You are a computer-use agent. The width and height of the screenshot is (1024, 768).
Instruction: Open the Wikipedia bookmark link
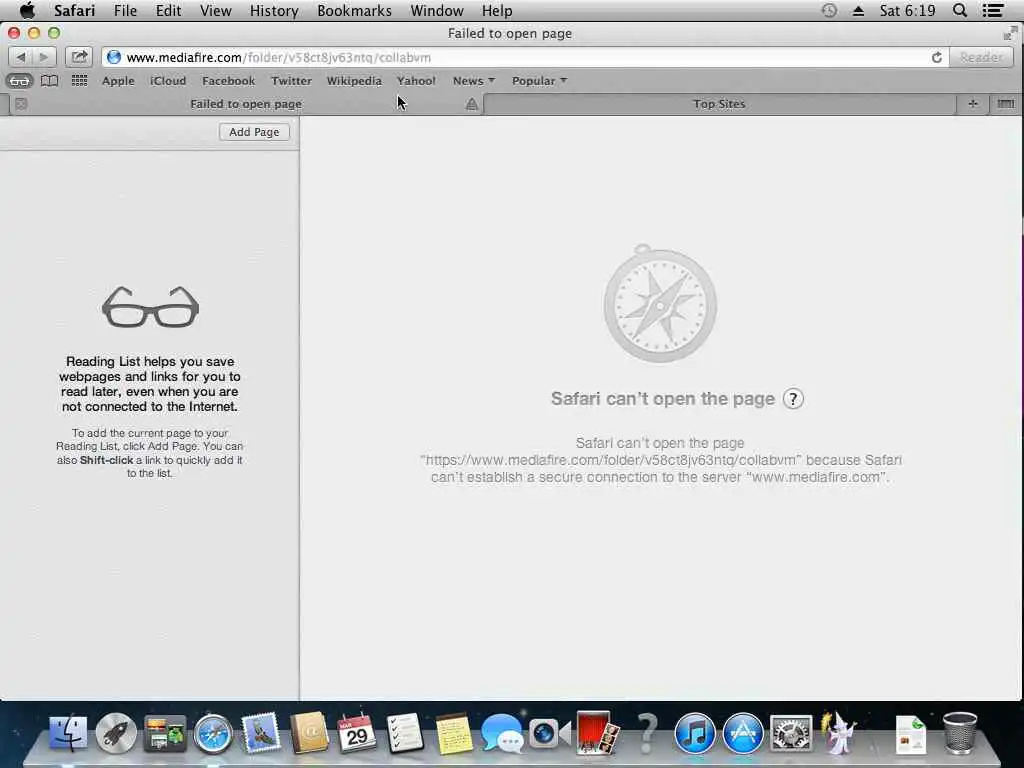click(354, 81)
